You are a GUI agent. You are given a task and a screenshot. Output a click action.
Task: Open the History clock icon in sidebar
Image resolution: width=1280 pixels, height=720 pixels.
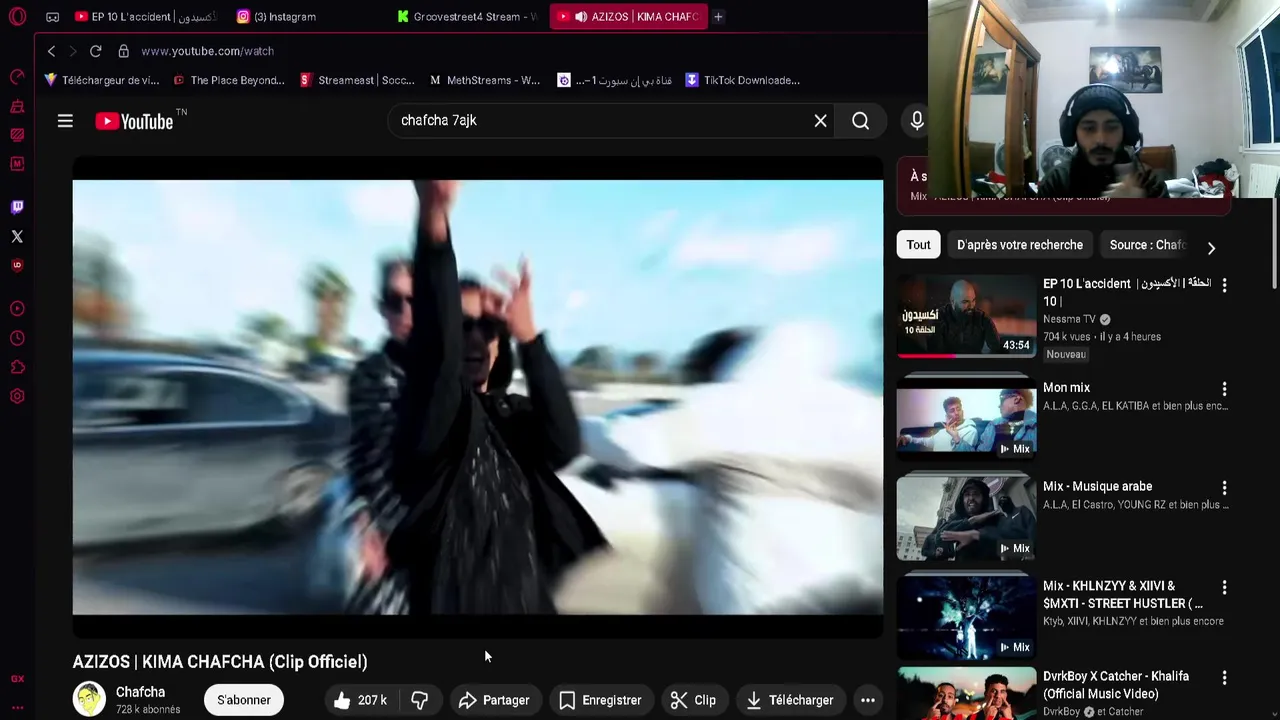click(x=17, y=338)
